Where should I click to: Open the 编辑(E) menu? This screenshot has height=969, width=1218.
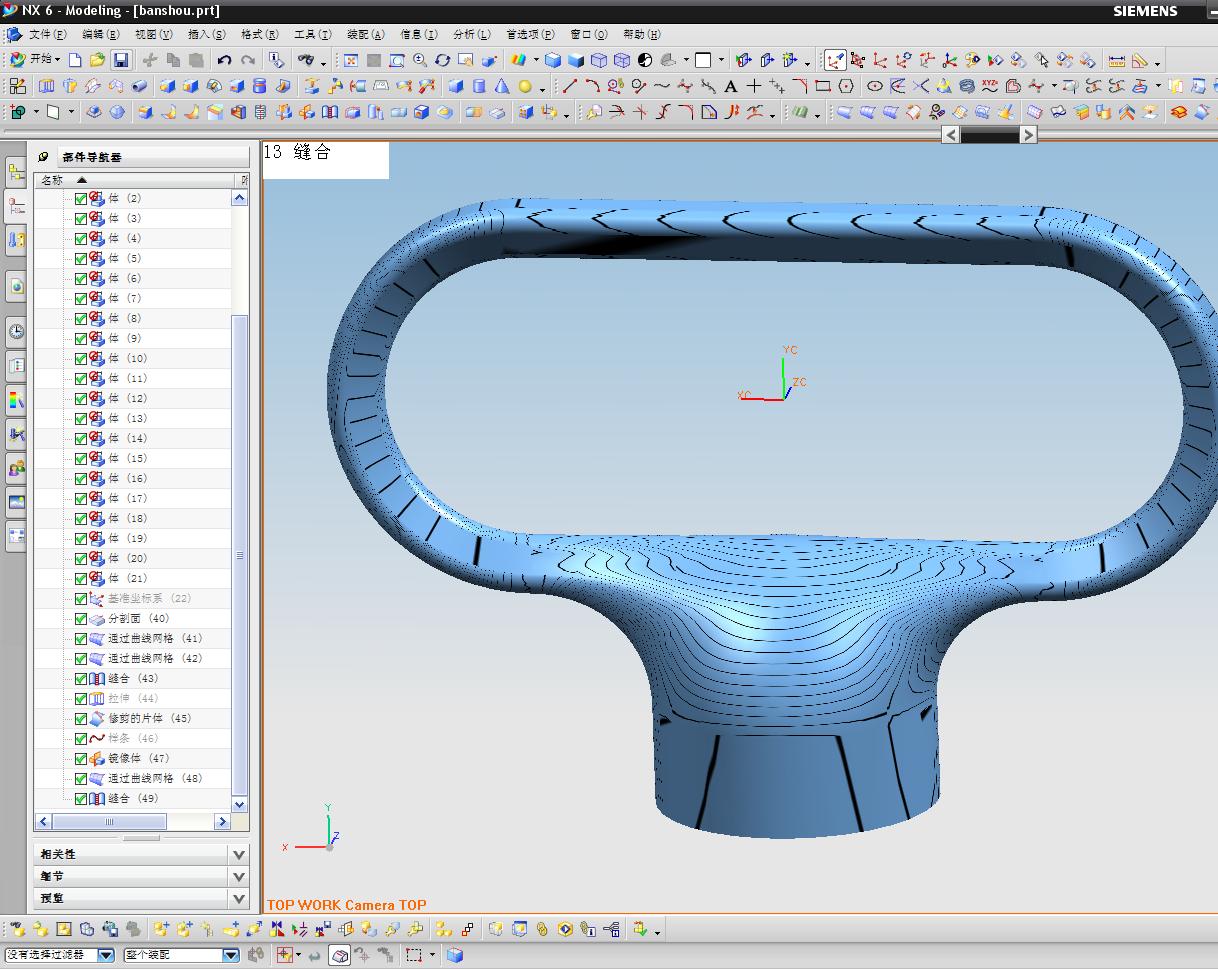[x=100, y=34]
